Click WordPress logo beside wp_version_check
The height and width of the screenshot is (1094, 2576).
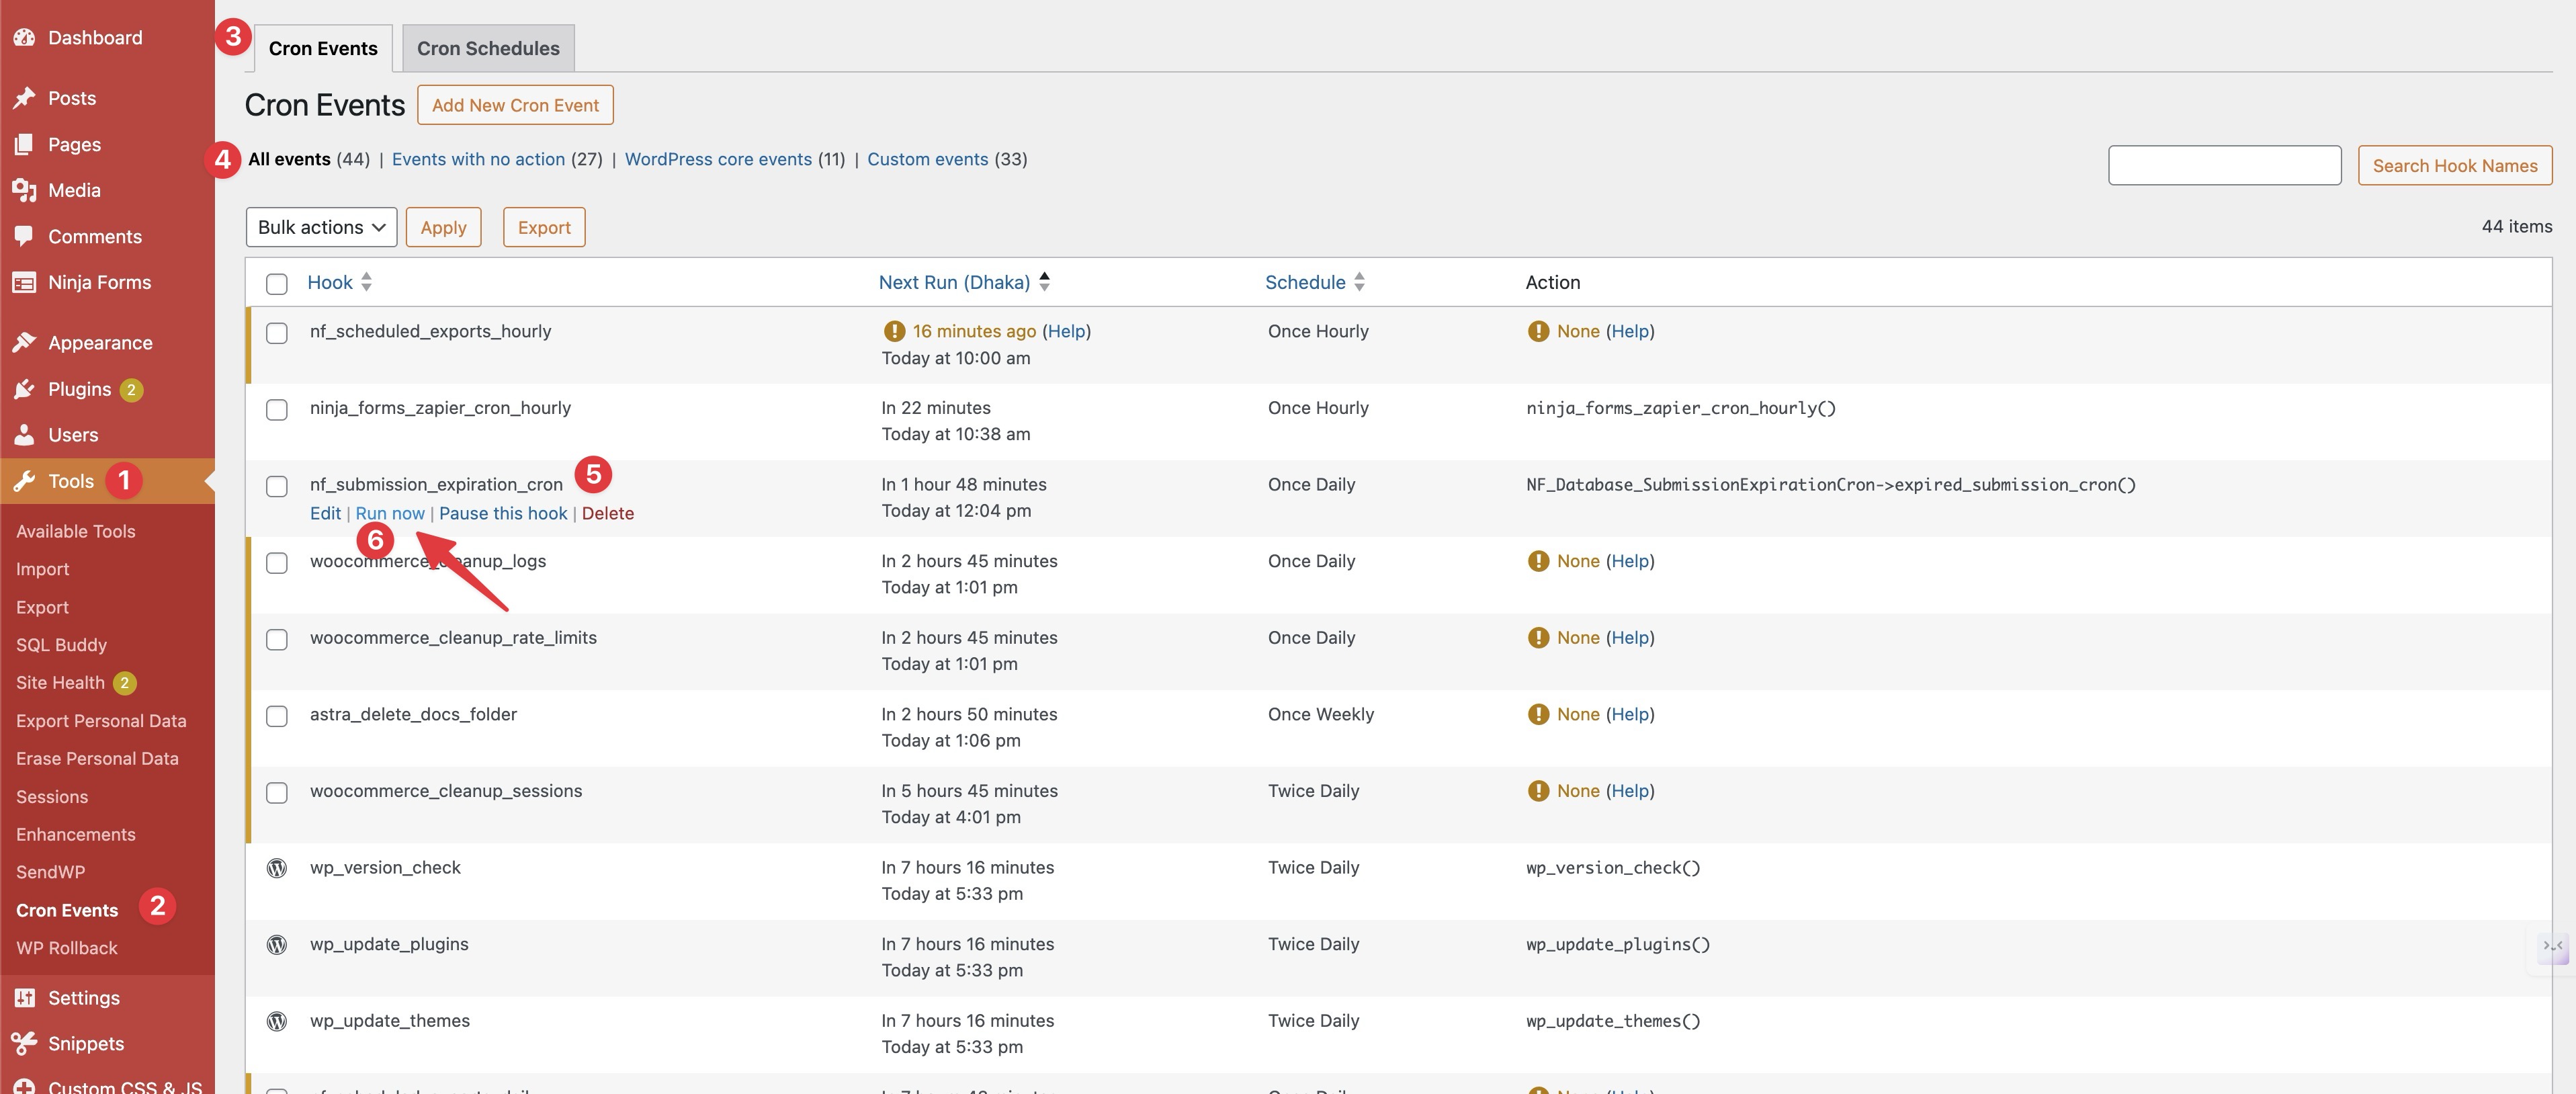pos(277,868)
